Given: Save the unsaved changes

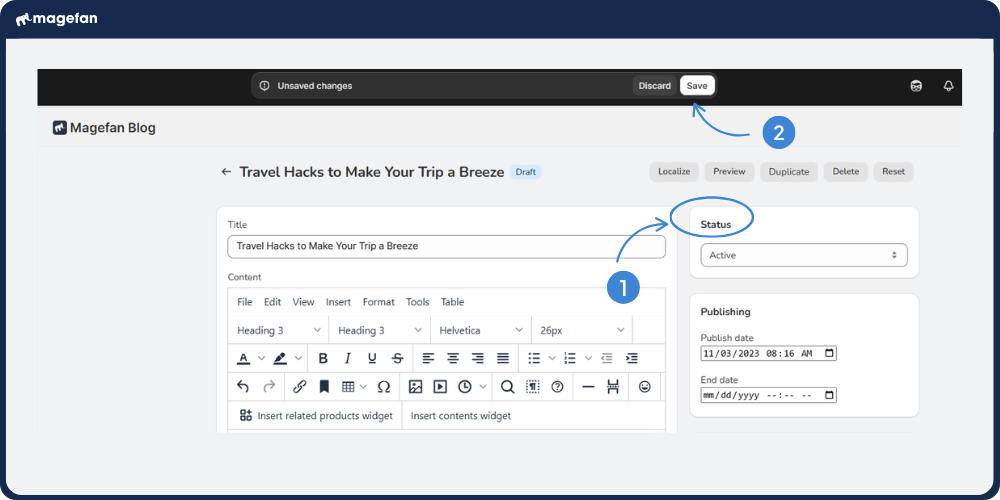Looking at the screenshot, I should point(697,86).
